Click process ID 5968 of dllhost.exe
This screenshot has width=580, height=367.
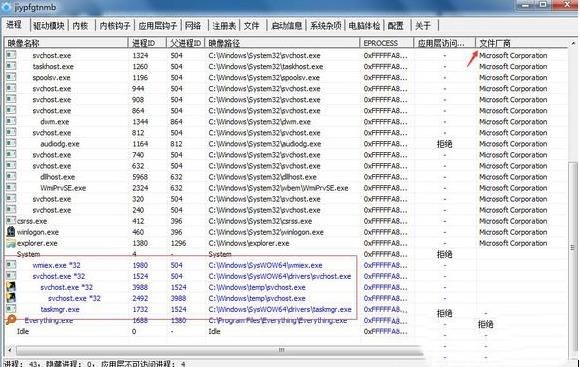[x=140, y=177]
